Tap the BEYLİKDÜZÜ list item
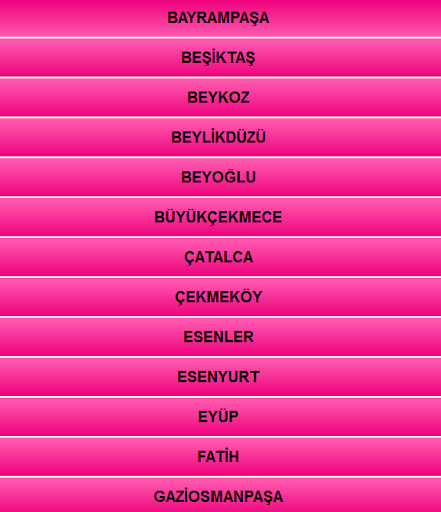The height and width of the screenshot is (512, 441). 220,137
